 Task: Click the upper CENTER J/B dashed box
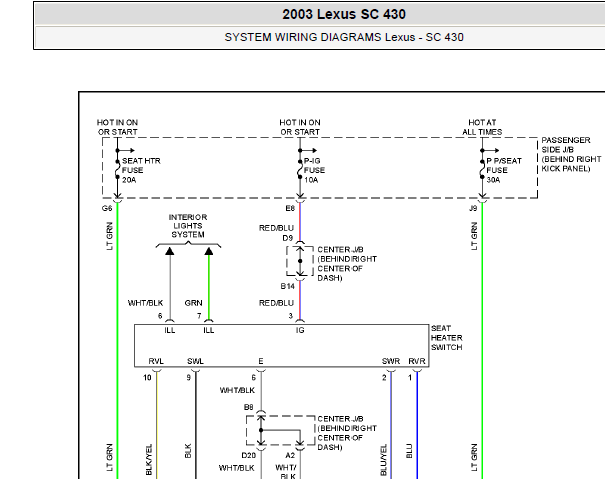[x=300, y=261]
